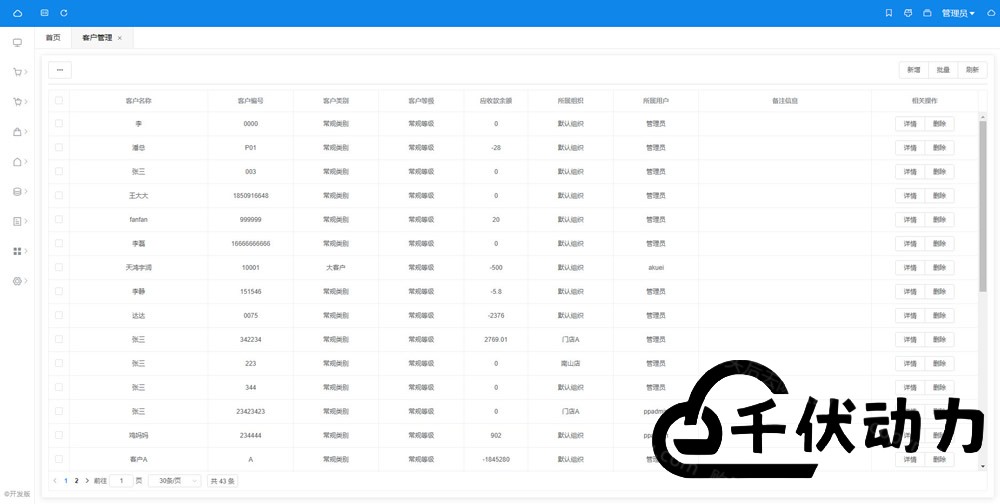Click 详情 for customer 王大大

click(x=909, y=196)
